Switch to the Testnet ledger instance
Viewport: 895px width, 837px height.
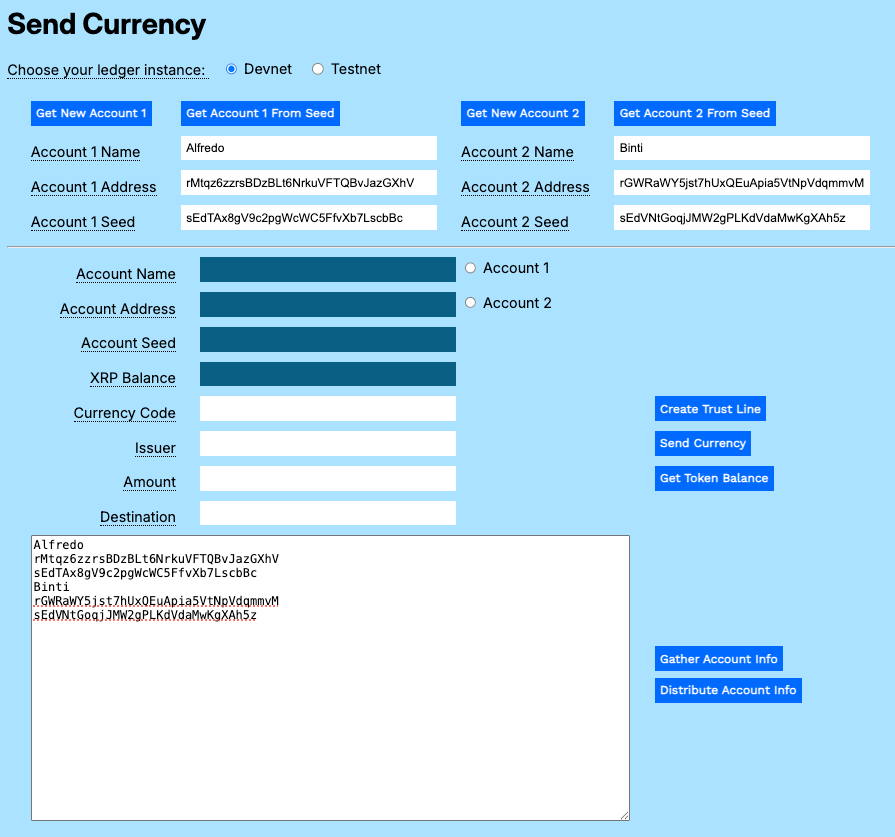point(317,68)
